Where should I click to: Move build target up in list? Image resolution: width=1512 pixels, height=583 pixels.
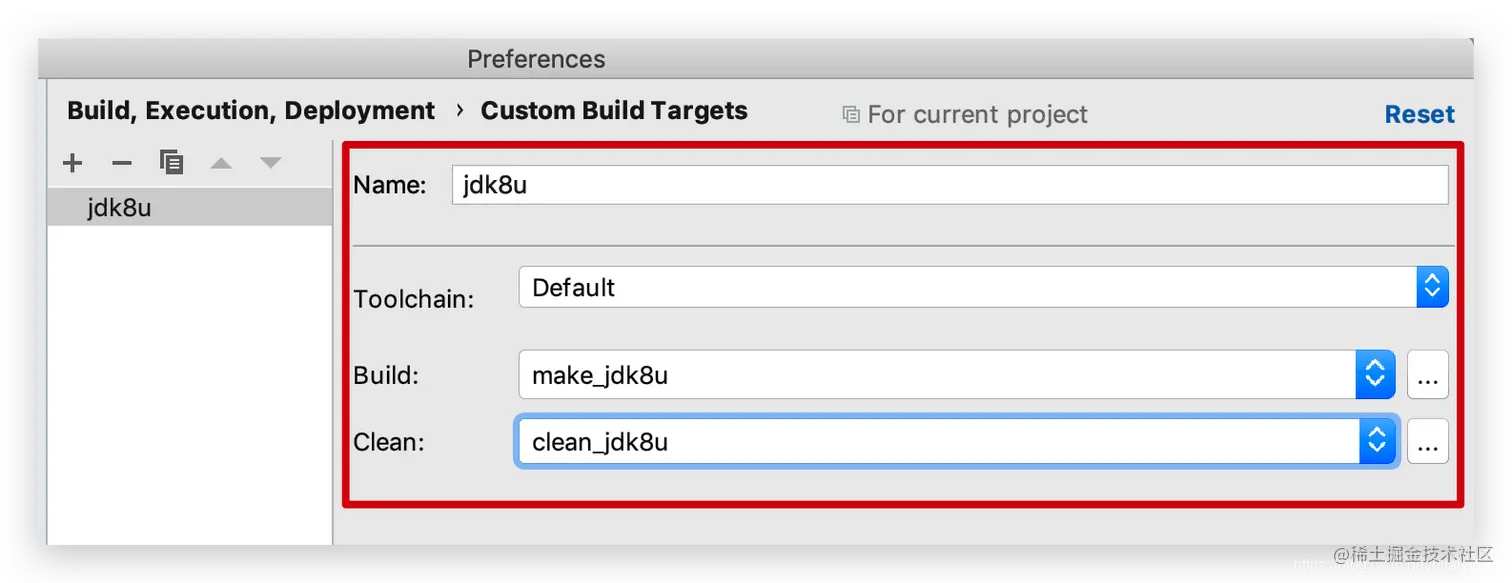221,163
